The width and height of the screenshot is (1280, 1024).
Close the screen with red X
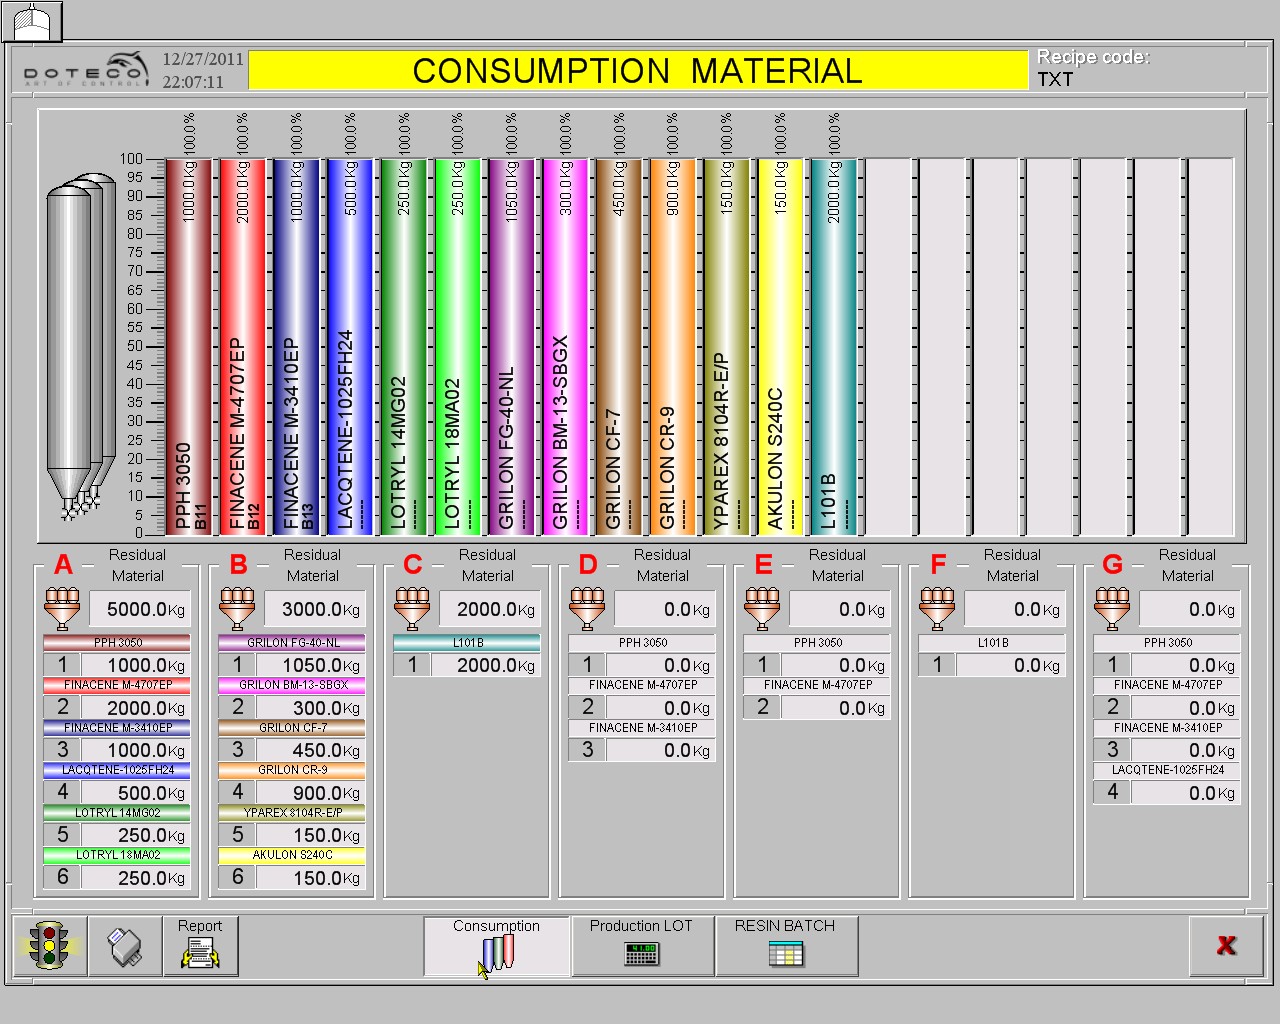pyautogui.click(x=1226, y=946)
